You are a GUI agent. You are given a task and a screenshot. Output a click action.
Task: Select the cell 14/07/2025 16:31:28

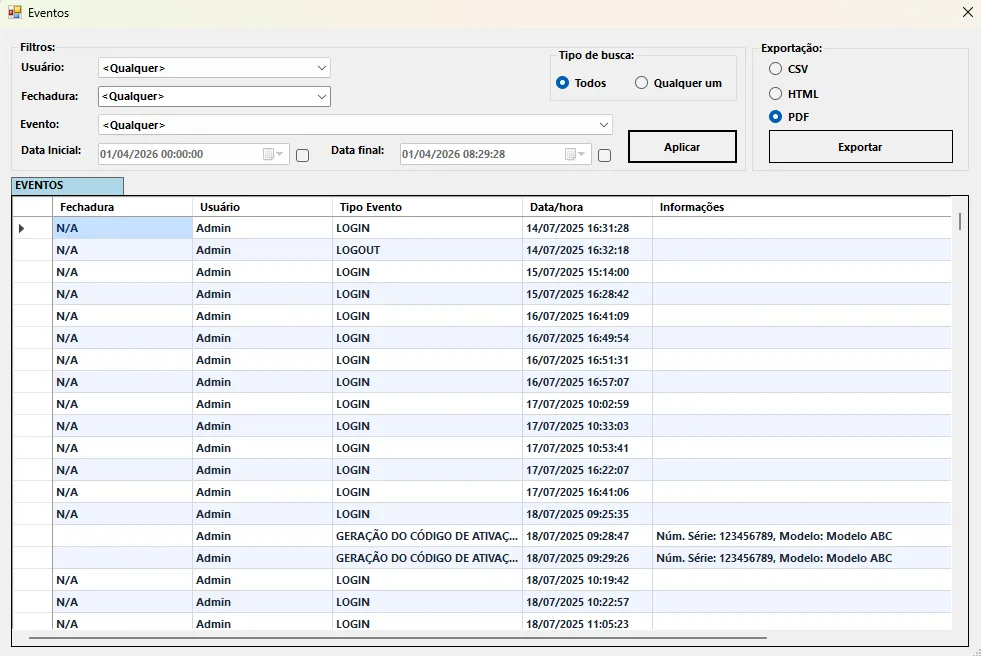pyautogui.click(x=587, y=228)
